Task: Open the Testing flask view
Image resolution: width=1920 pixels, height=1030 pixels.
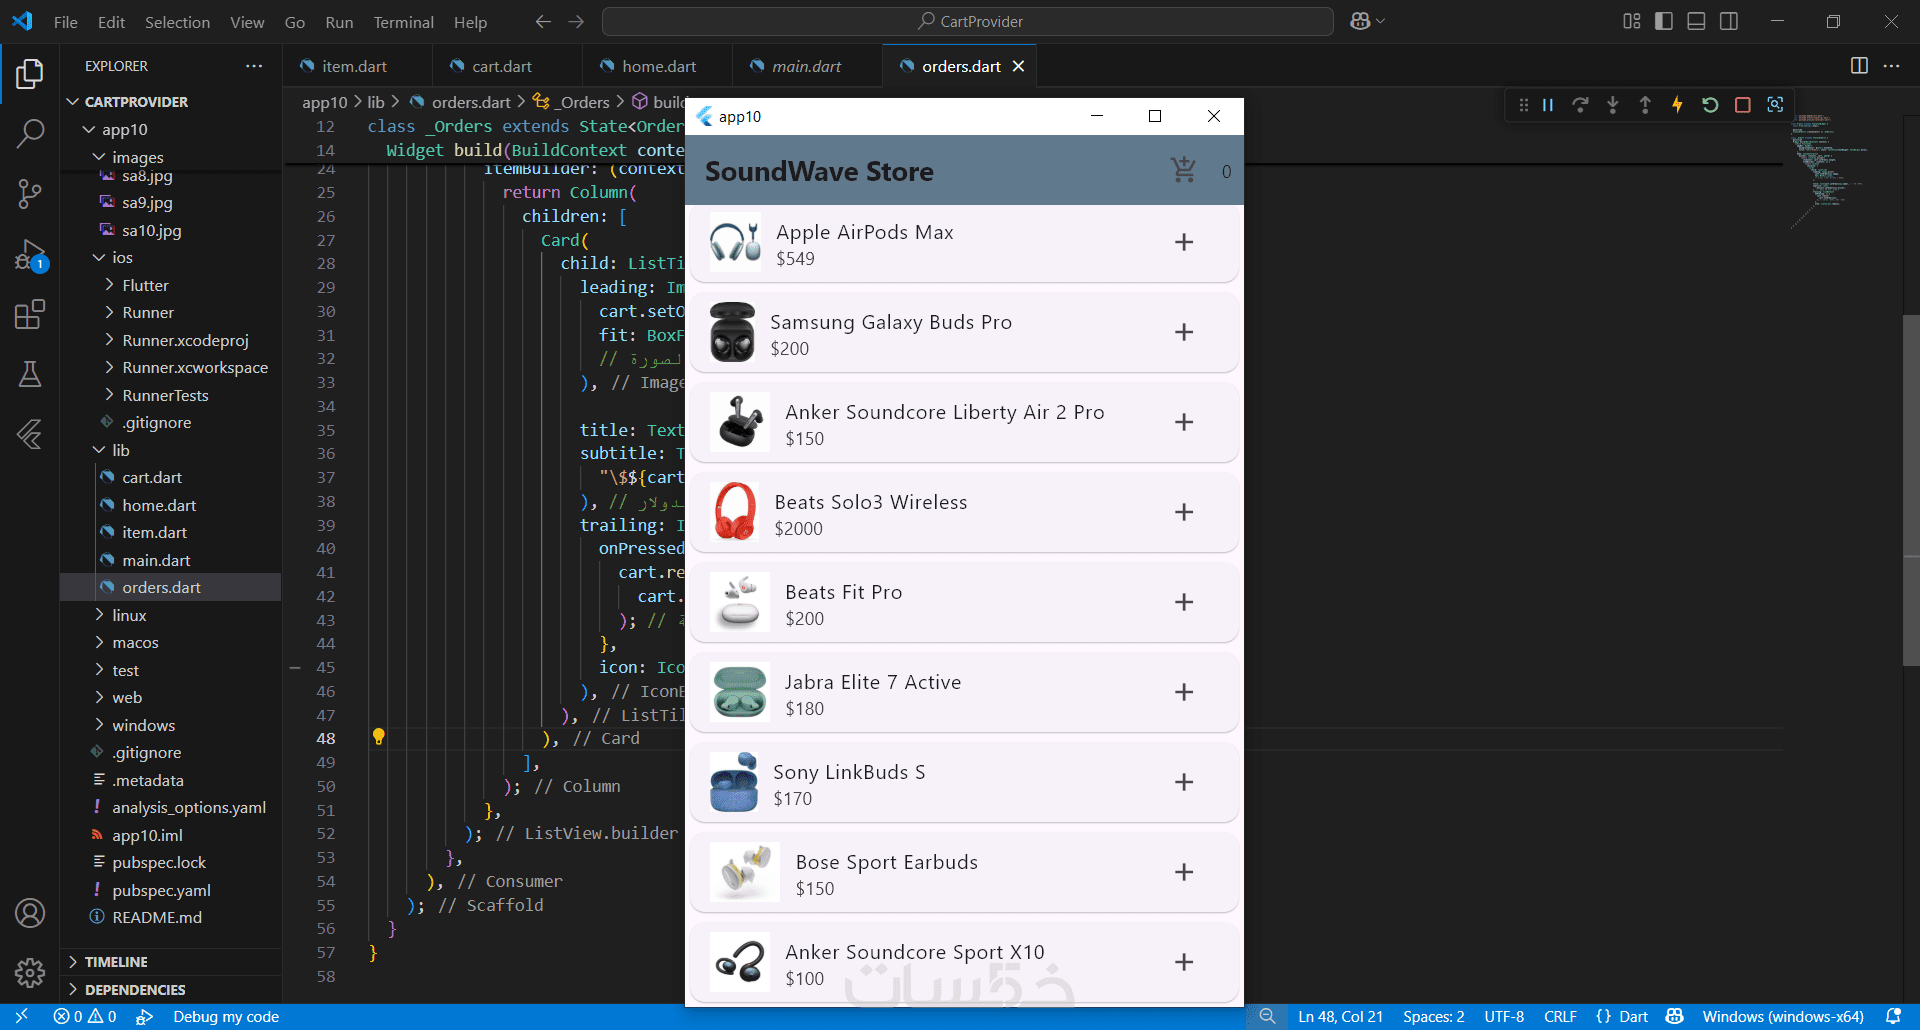Action: pyautogui.click(x=30, y=374)
